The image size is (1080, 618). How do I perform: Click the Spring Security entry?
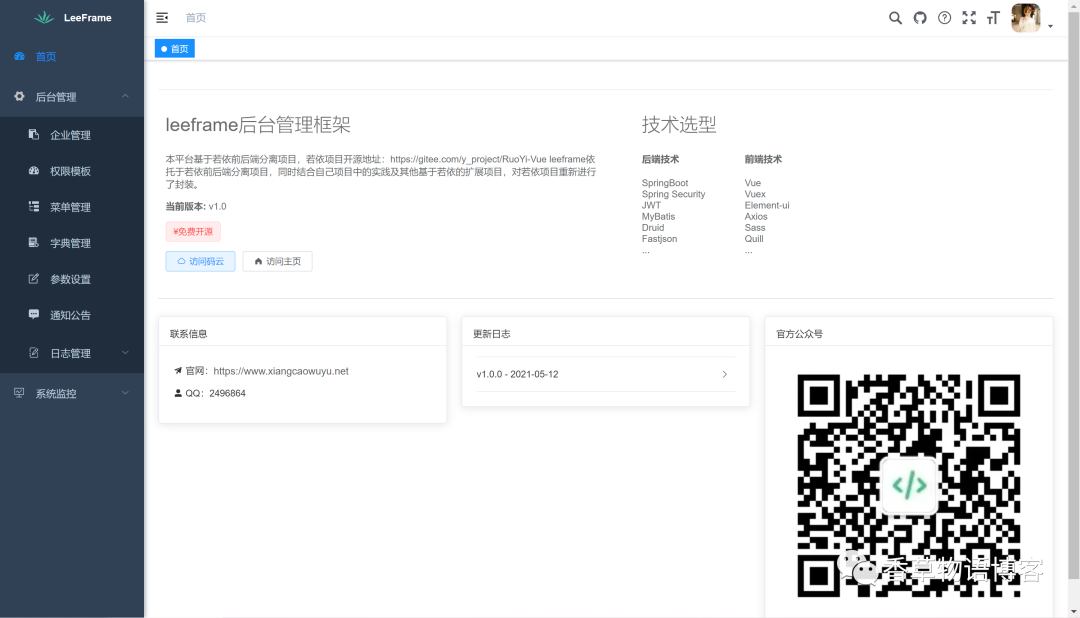[x=674, y=194]
